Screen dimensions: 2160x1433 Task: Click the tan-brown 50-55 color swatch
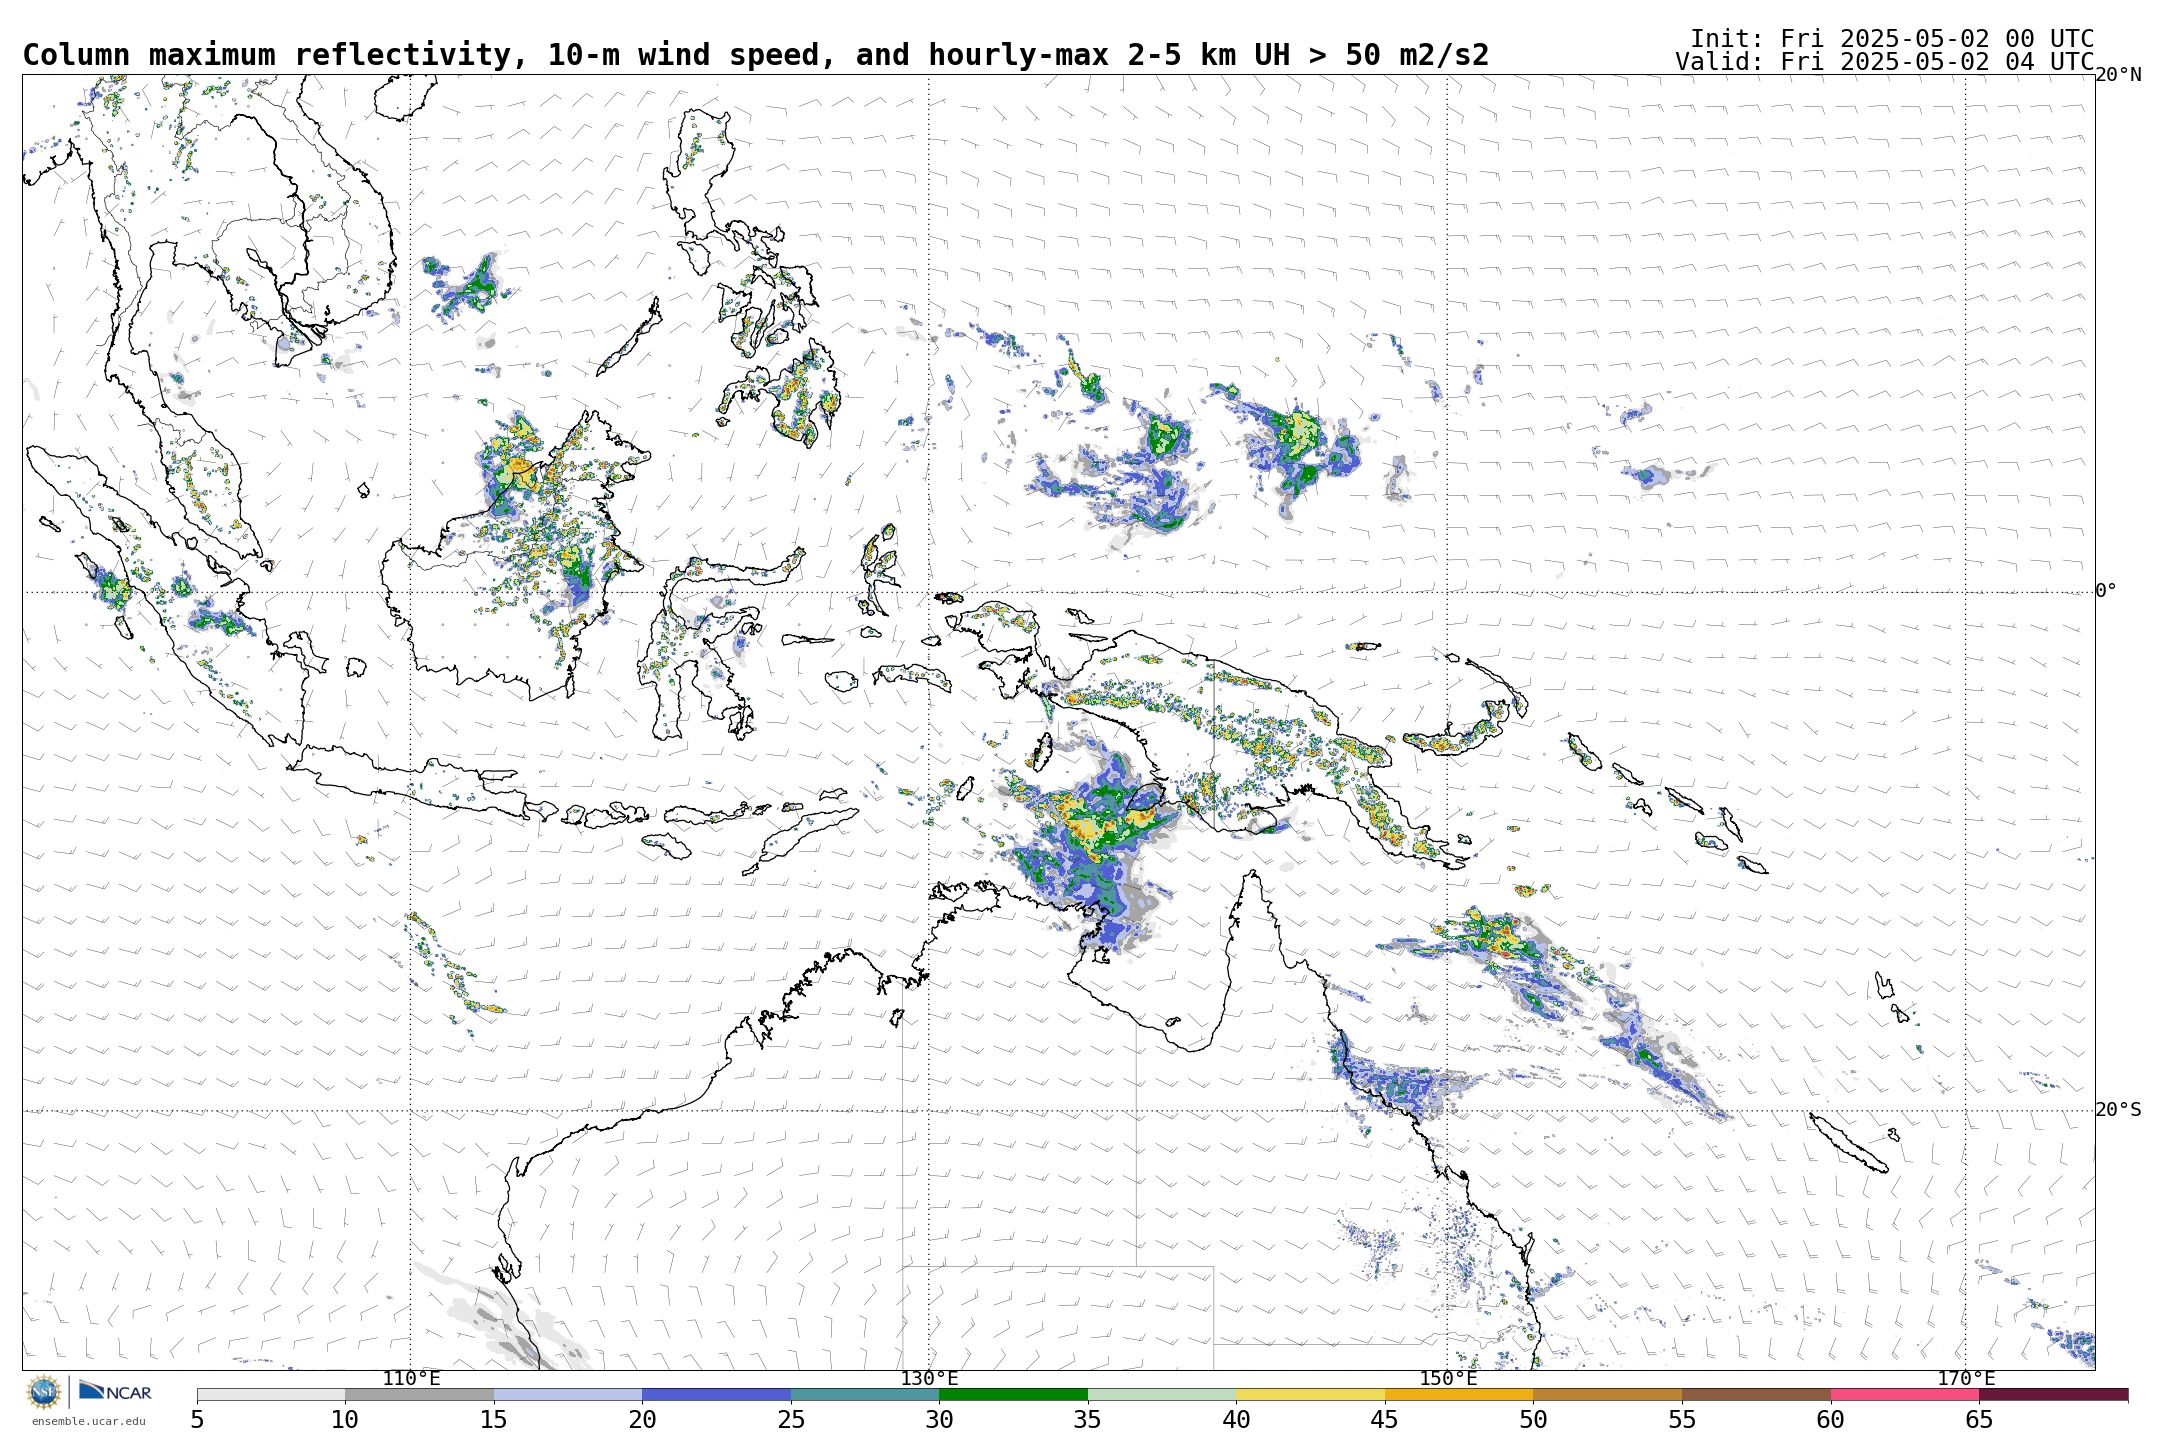coord(1607,1394)
